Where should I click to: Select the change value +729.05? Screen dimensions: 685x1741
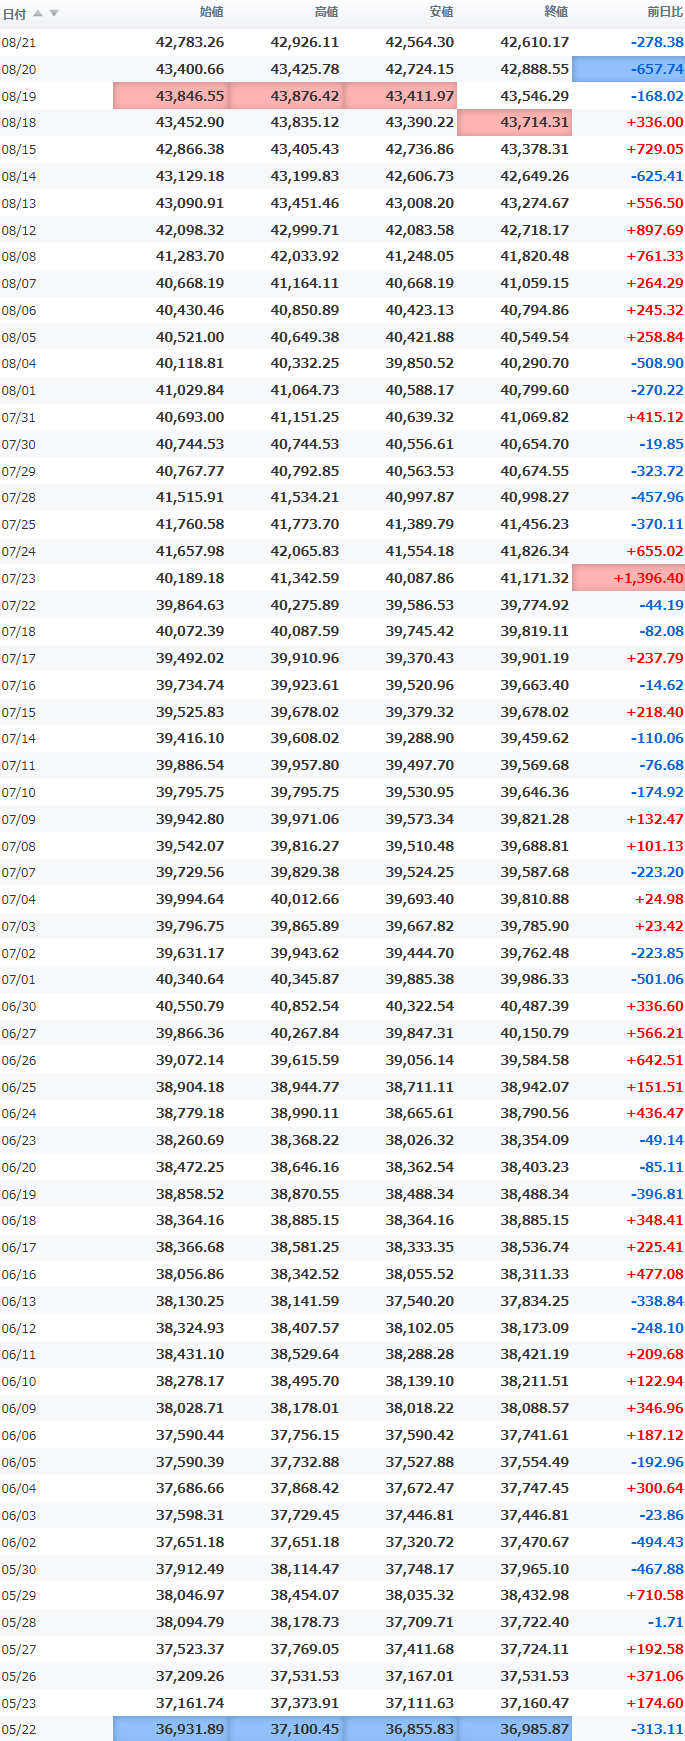tap(655, 149)
